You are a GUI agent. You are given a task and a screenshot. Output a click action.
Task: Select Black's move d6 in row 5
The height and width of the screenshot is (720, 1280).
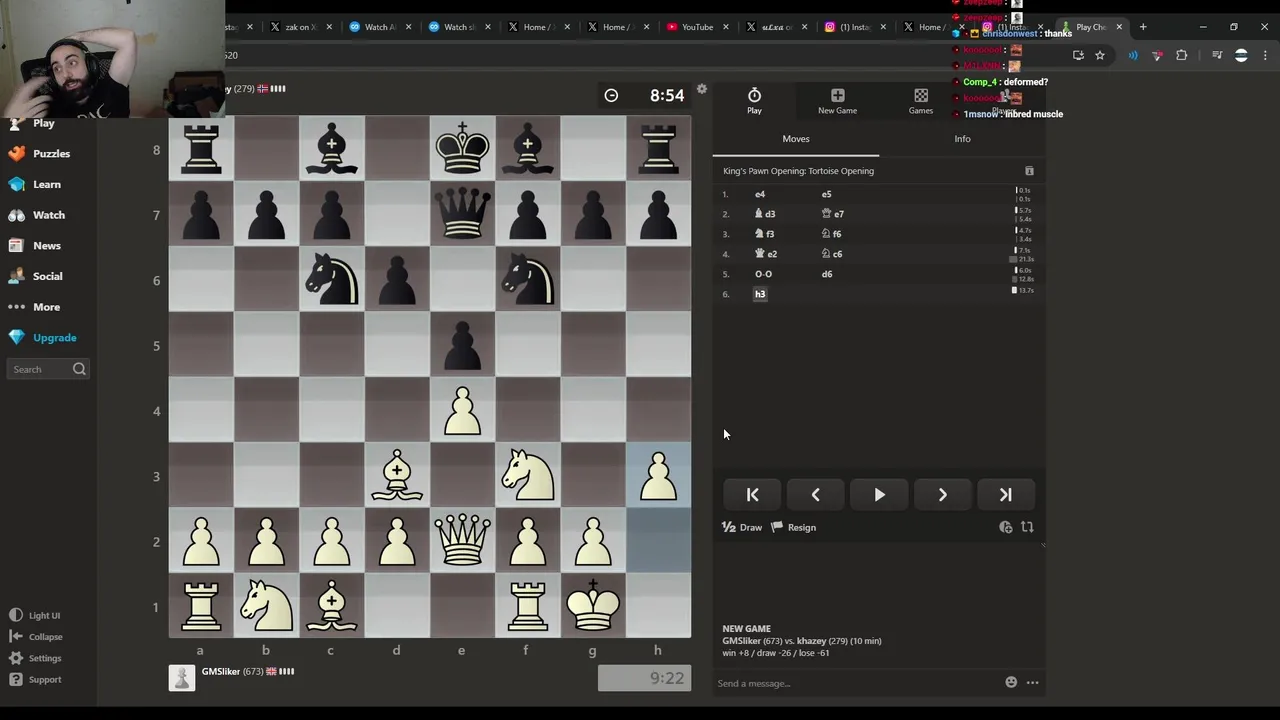[x=827, y=274]
